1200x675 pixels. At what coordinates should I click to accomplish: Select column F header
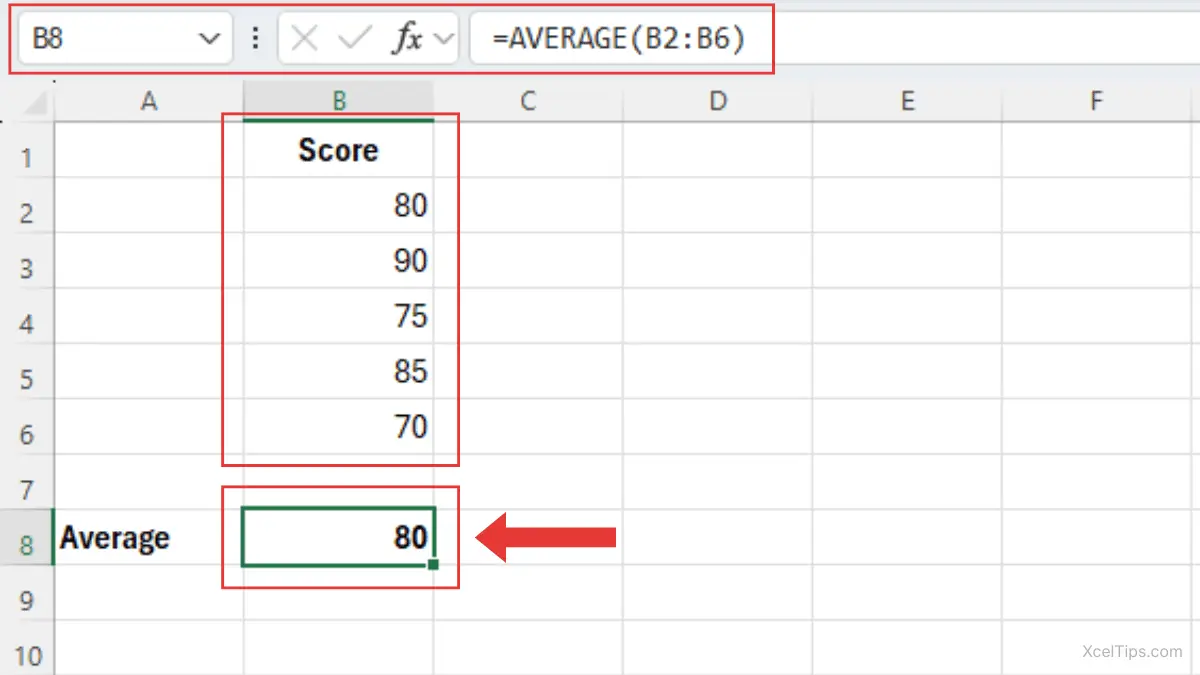pos(1096,100)
